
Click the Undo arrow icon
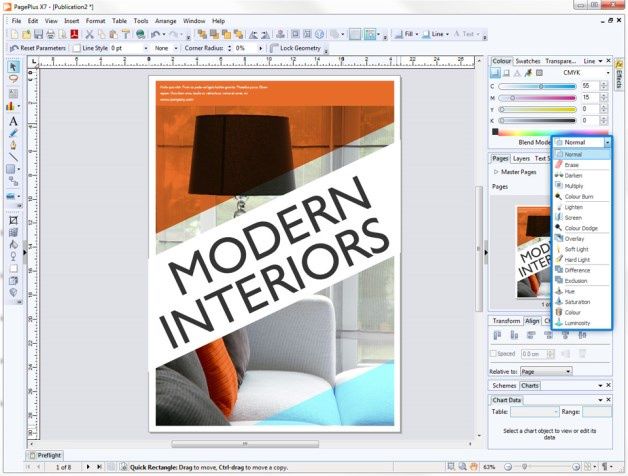(x=155, y=34)
